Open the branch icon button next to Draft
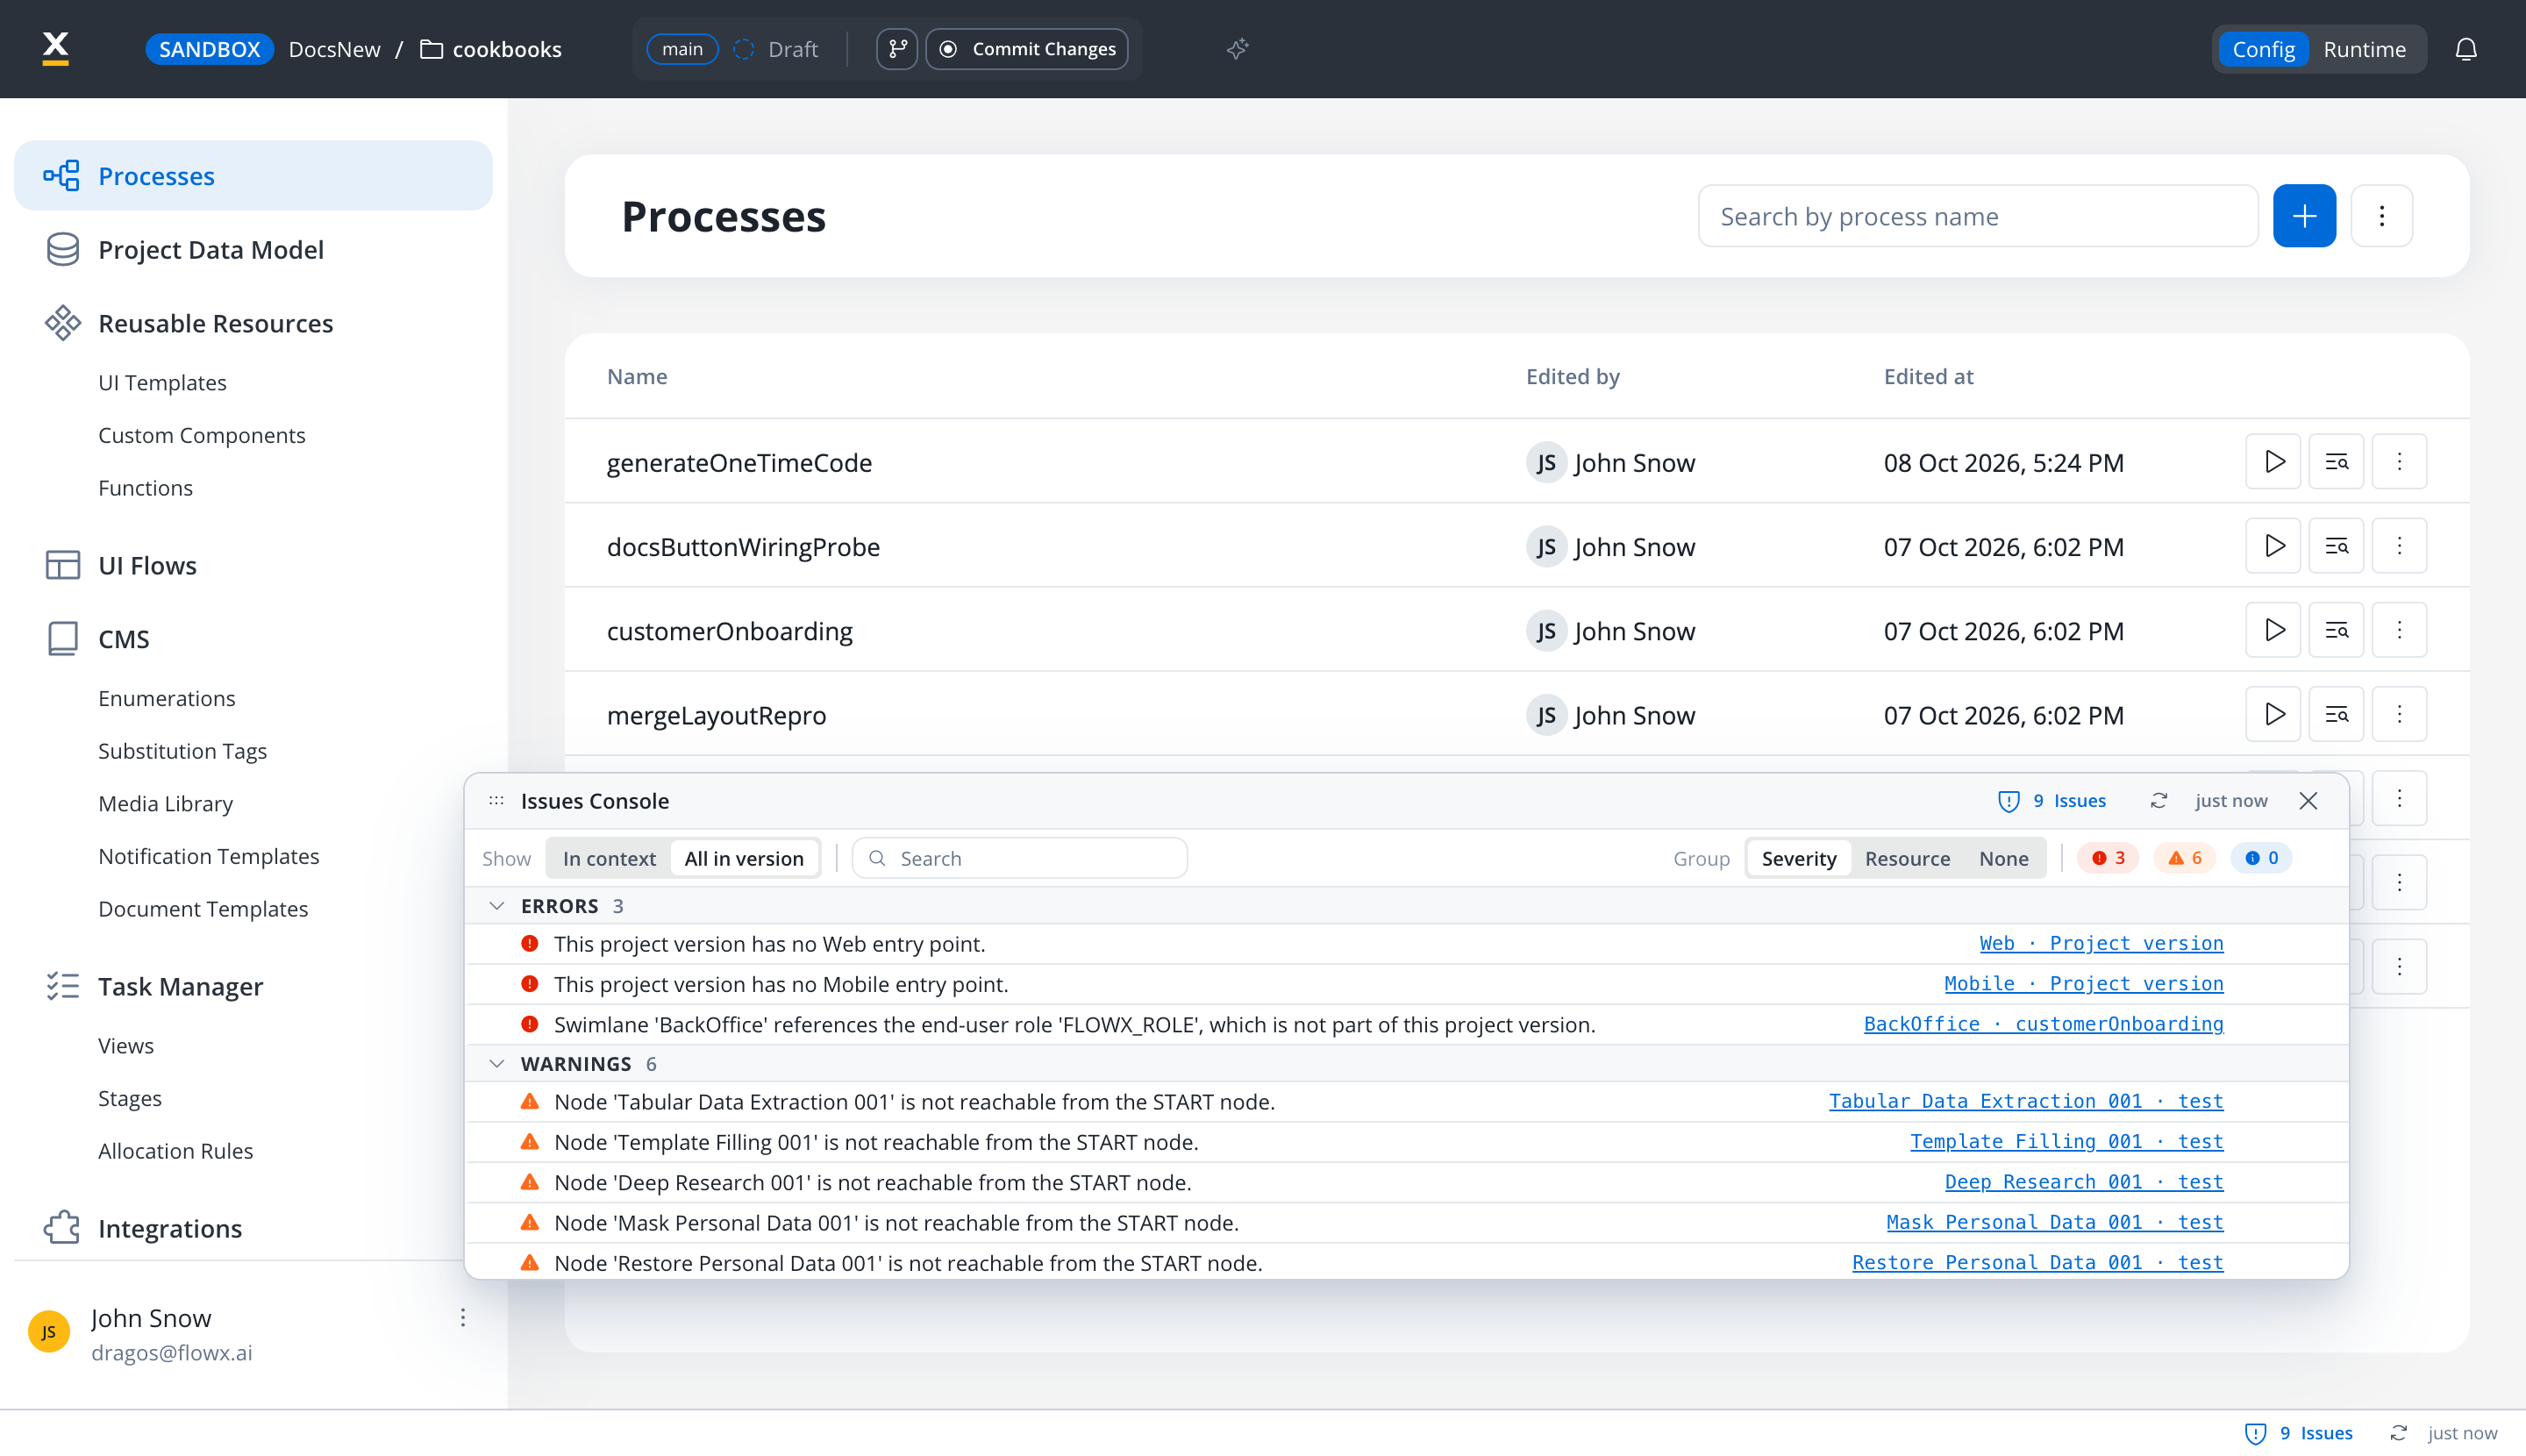Screen dimensions: 2526x1456 click(x=897, y=49)
